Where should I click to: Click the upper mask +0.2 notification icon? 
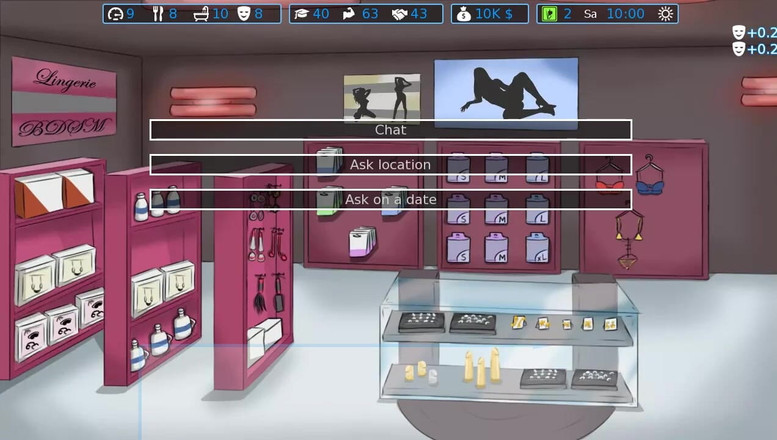coord(738,33)
